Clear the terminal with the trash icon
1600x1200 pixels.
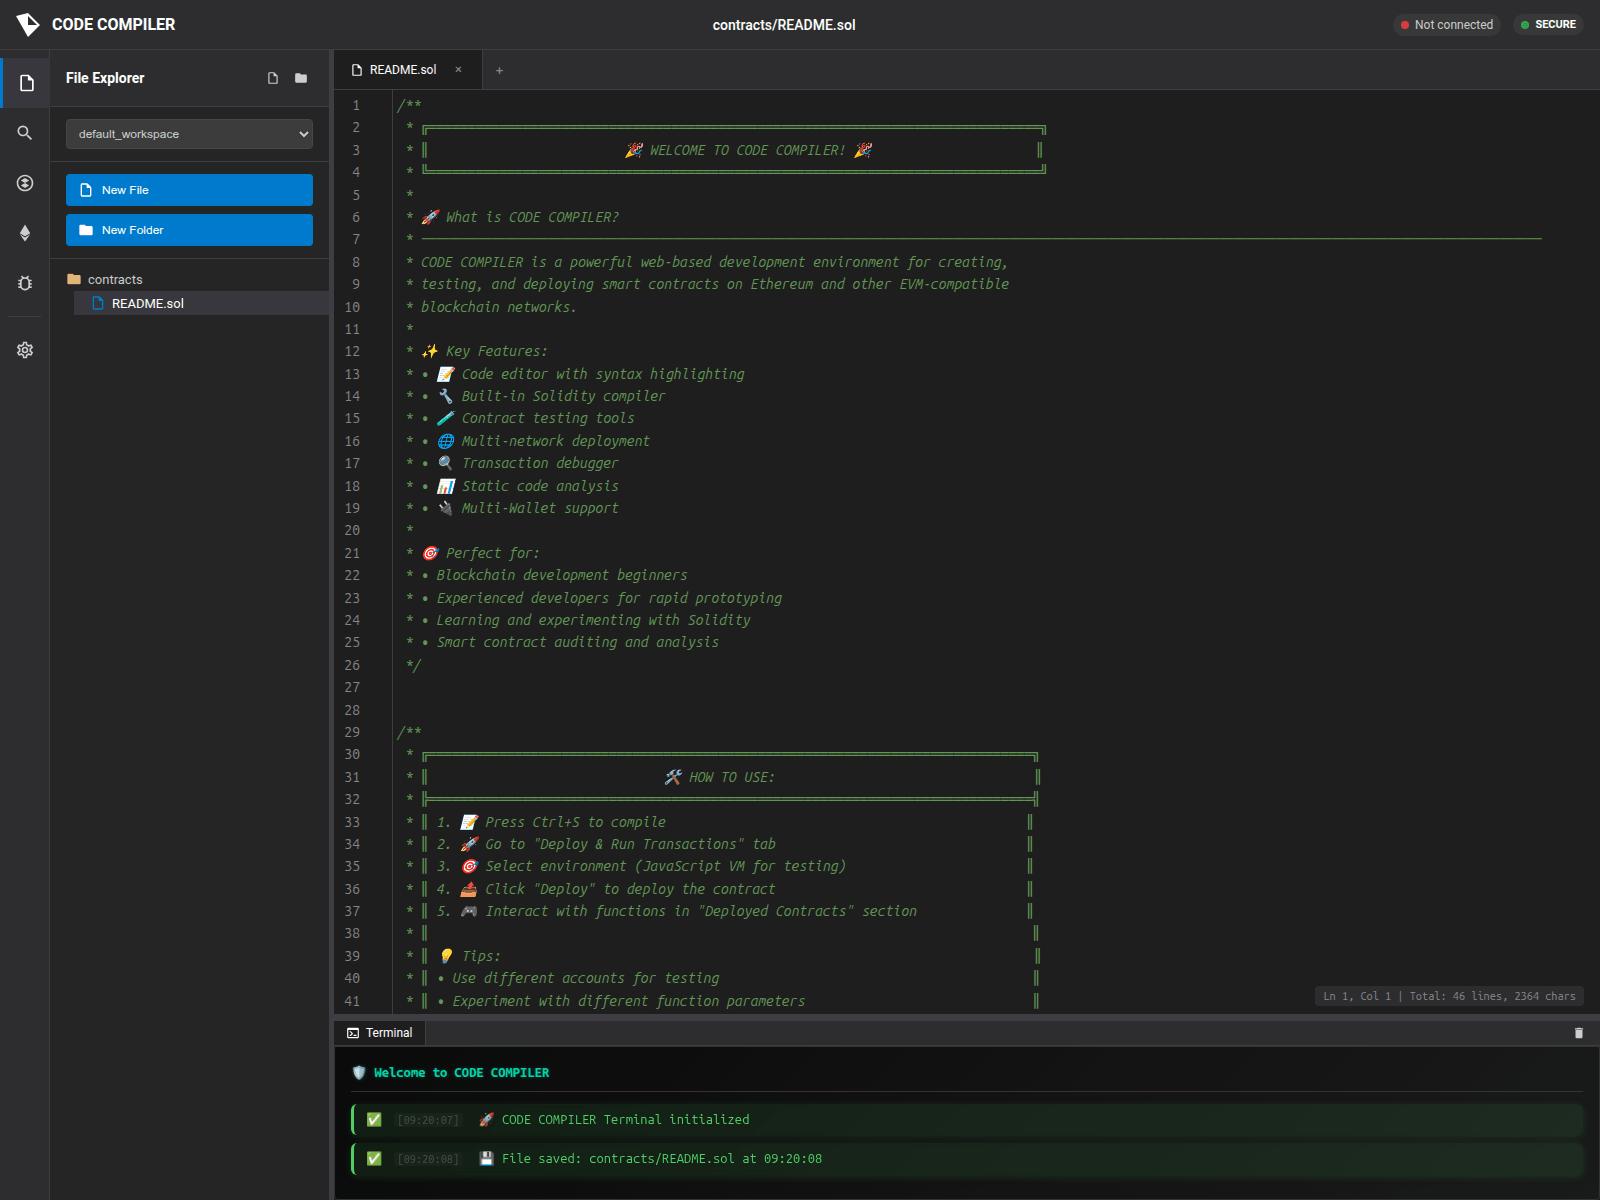click(1579, 1032)
